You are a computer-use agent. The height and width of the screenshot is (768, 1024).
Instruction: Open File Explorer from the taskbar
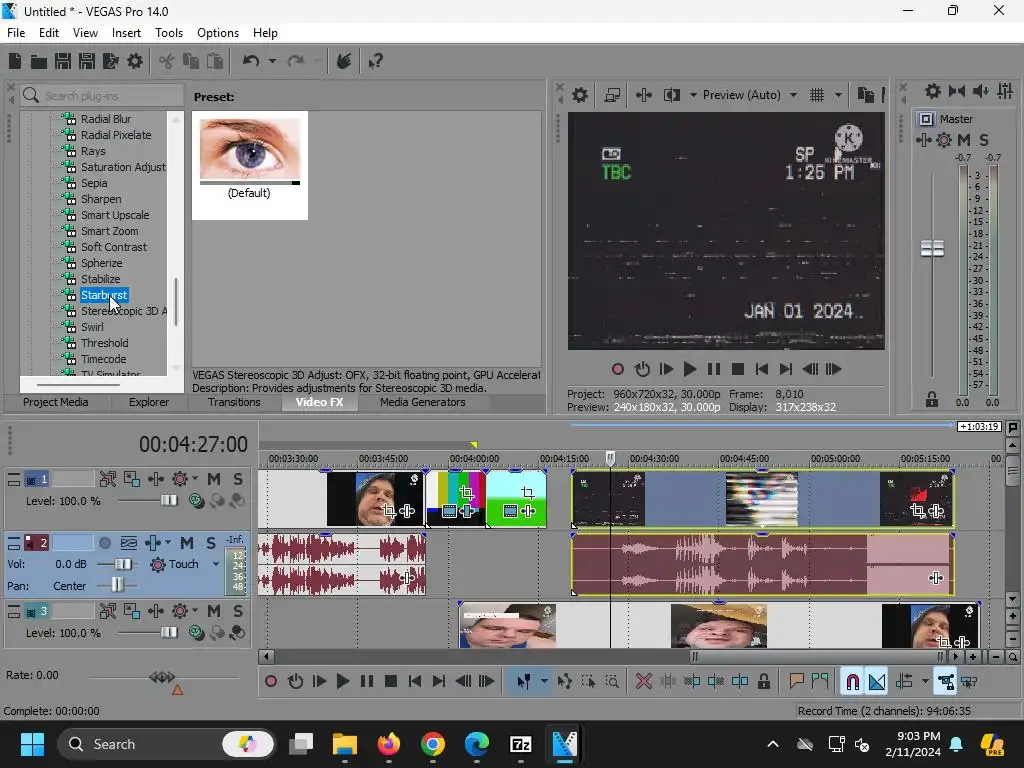tap(344, 744)
